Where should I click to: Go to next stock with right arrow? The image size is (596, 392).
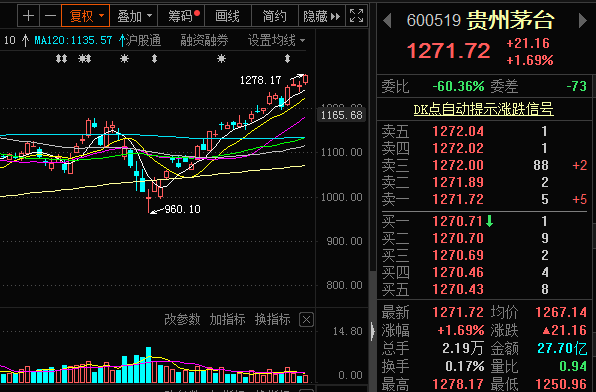(582, 21)
